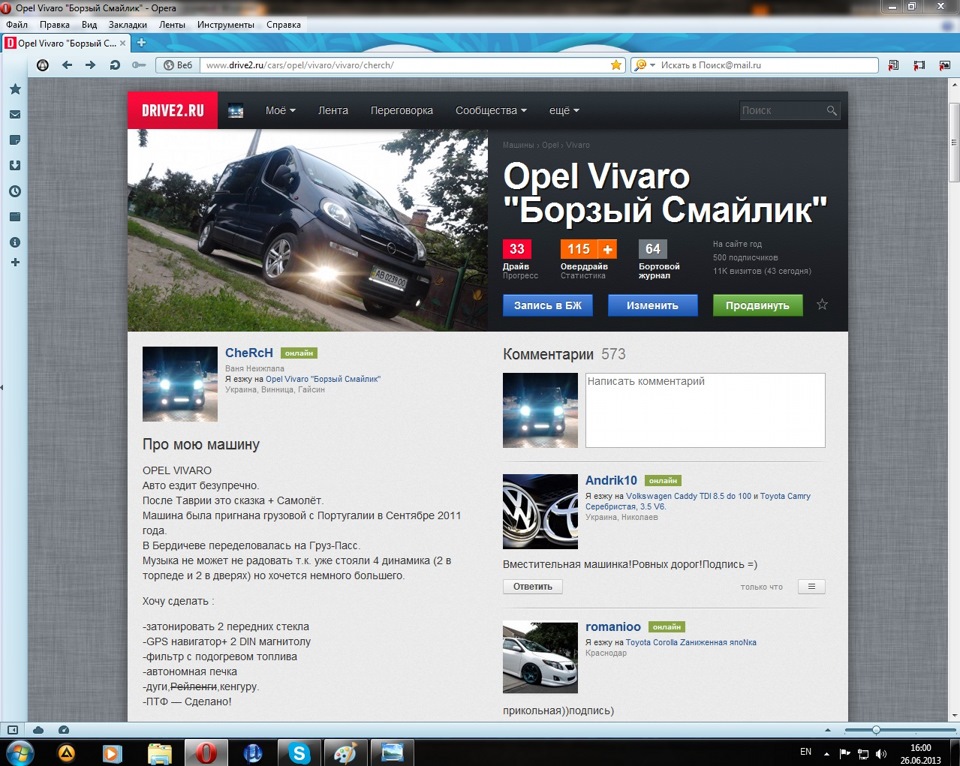The width and height of the screenshot is (960, 766).
Task: Click the small car icon beside DRIVE2 logo
Action: pos(236,111)
